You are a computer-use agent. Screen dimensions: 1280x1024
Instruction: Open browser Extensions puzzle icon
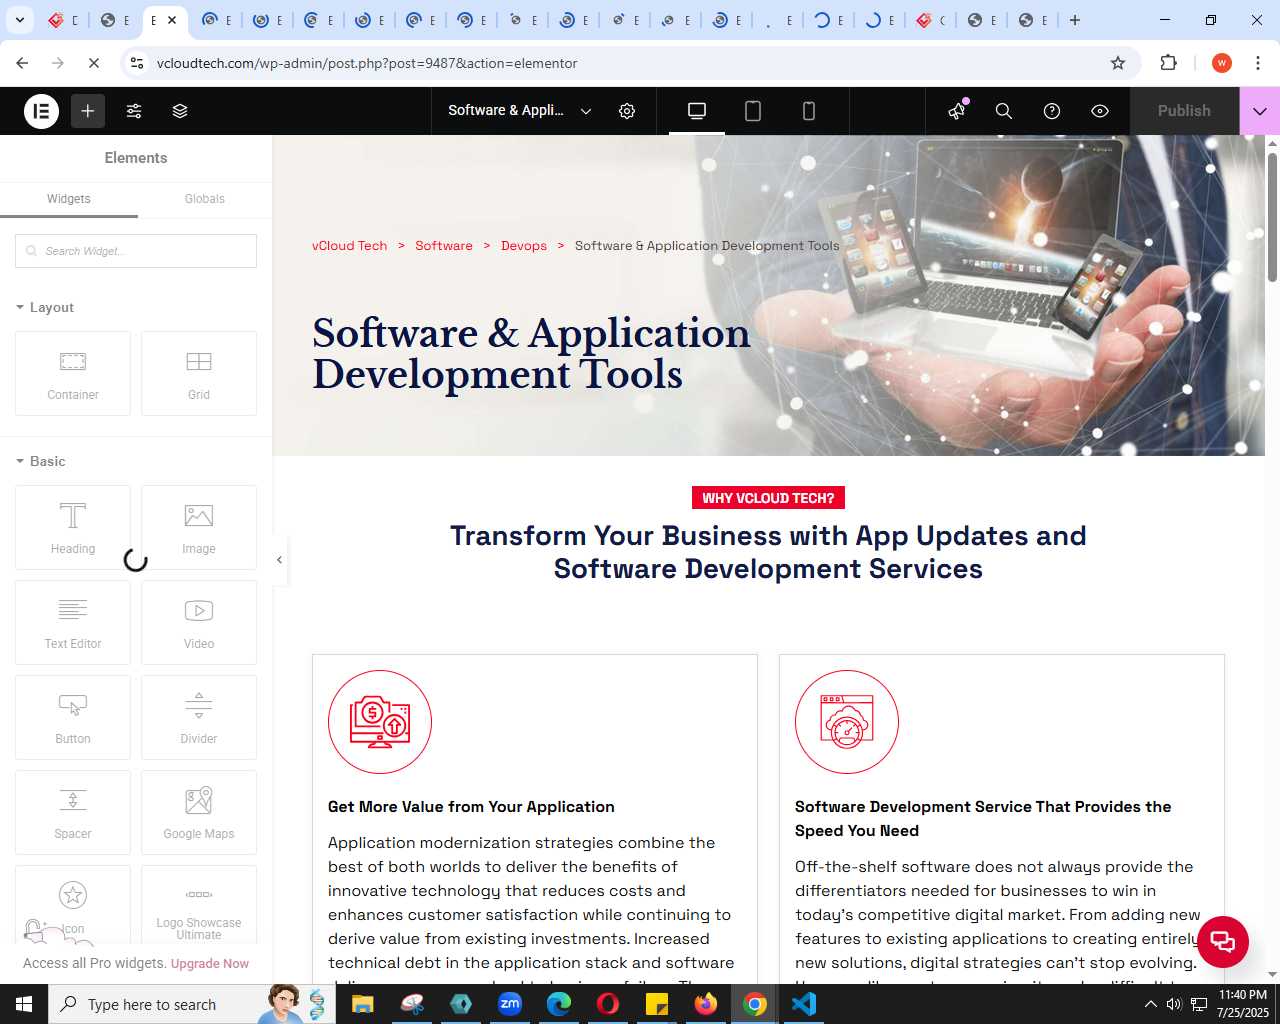[1168, 63]
